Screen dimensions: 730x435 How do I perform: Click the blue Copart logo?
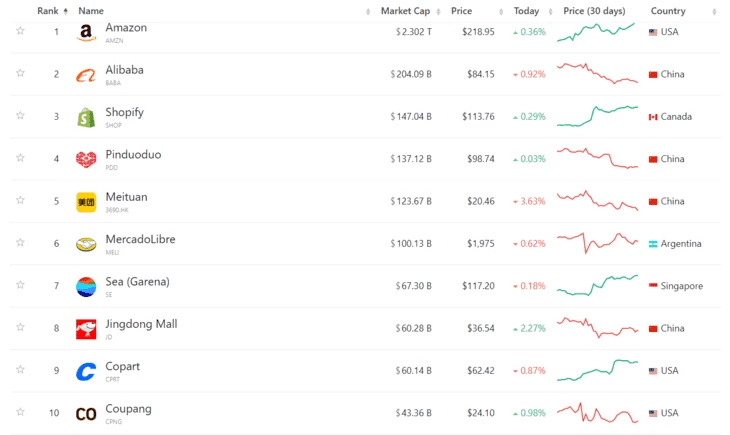tap(86, 371)
